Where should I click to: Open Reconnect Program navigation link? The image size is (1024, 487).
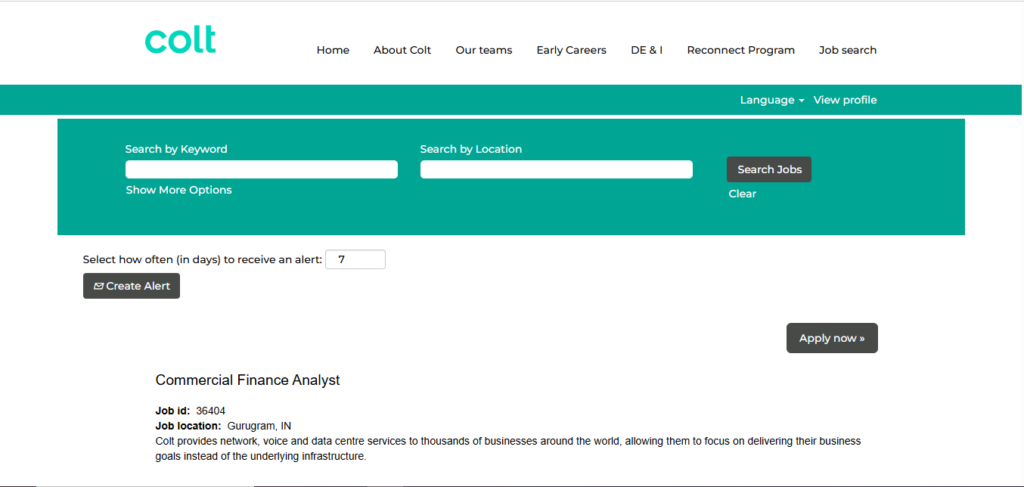(x=741, y=50)
